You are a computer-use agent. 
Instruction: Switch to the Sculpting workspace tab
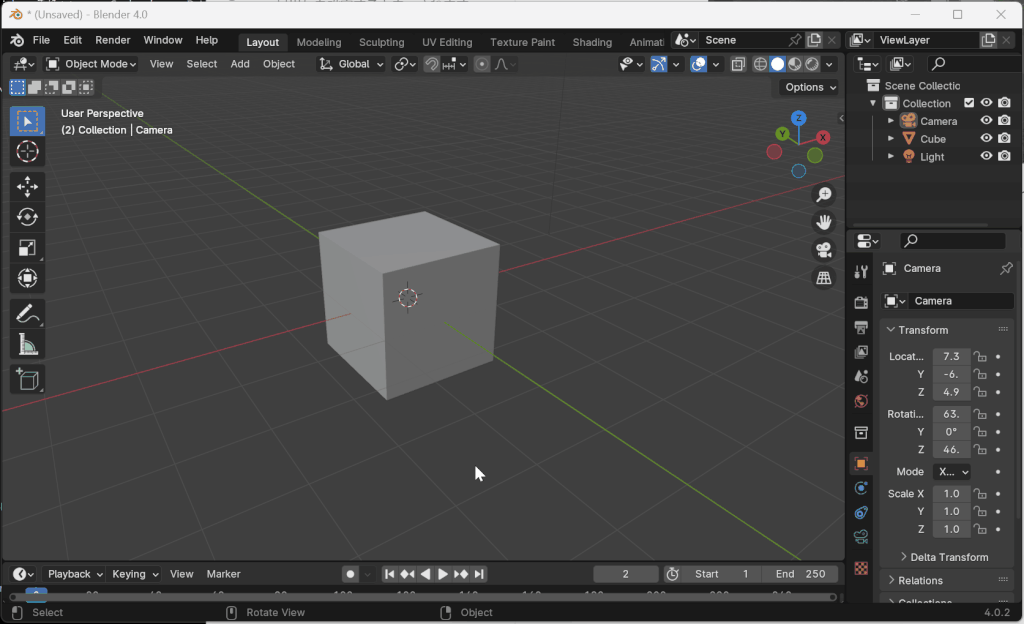pyautogui.click(x=381, y=42)
